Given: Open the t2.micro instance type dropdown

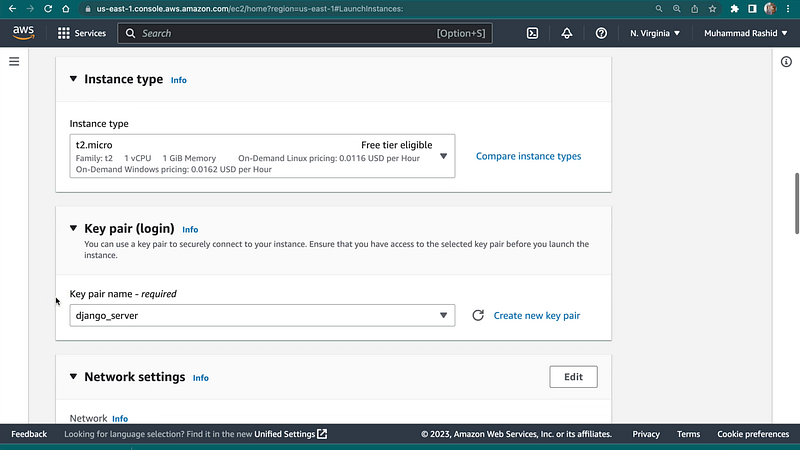Looking at the screenshot, I should tap(262, 156).
